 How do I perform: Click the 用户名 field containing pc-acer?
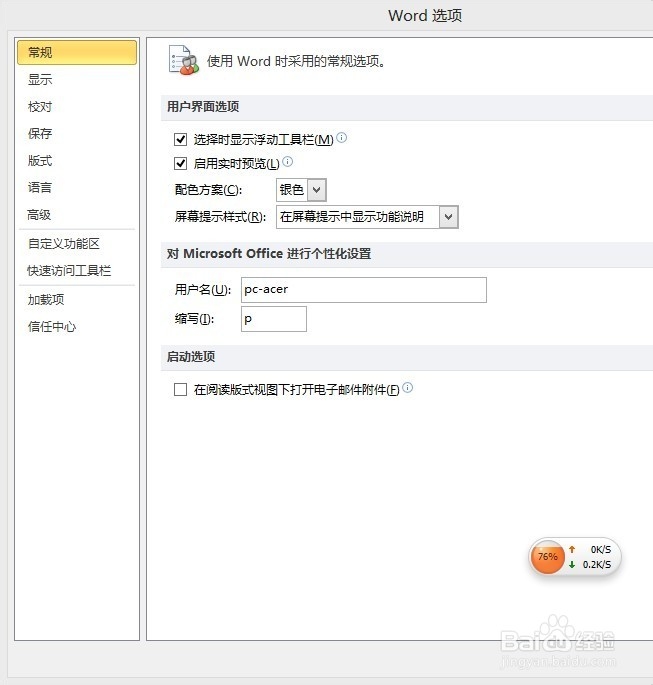(x=364, y=290)
